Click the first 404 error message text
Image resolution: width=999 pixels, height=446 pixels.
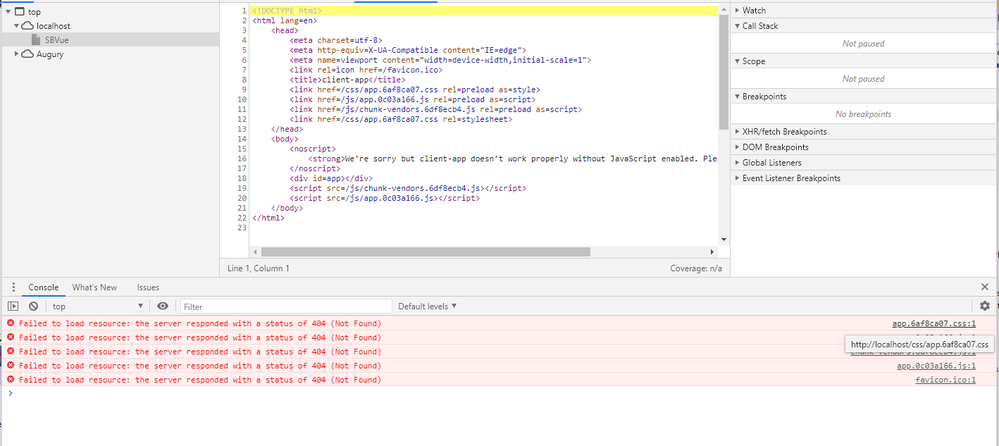click(200, 324)
